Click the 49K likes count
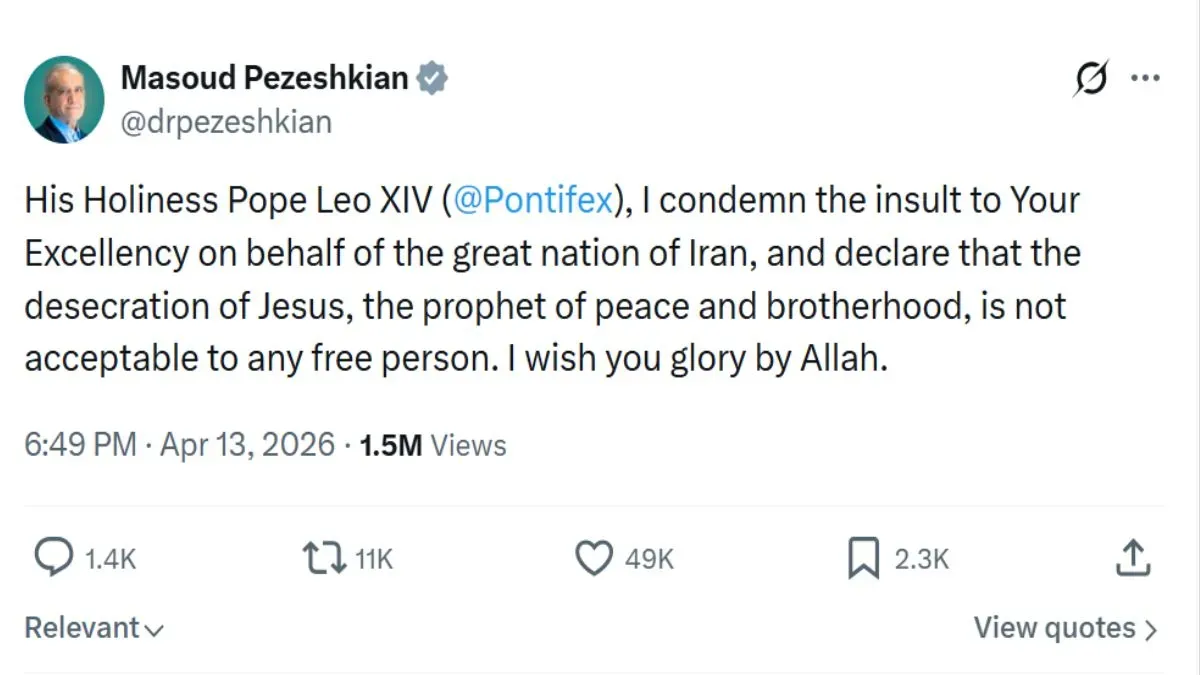The height and width of the screenshot is (675, 1200). [649, 560]
